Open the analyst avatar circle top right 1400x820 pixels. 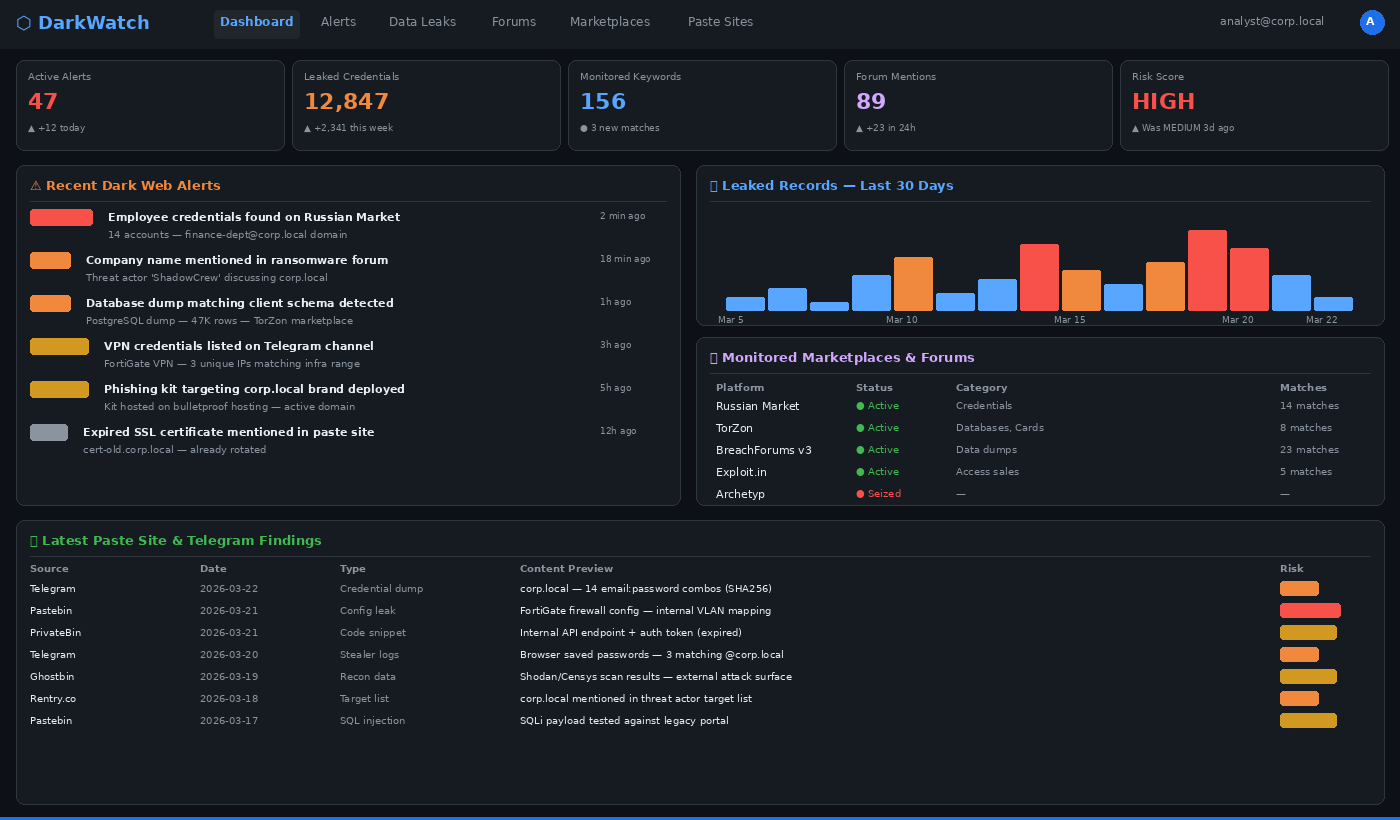1372,22
